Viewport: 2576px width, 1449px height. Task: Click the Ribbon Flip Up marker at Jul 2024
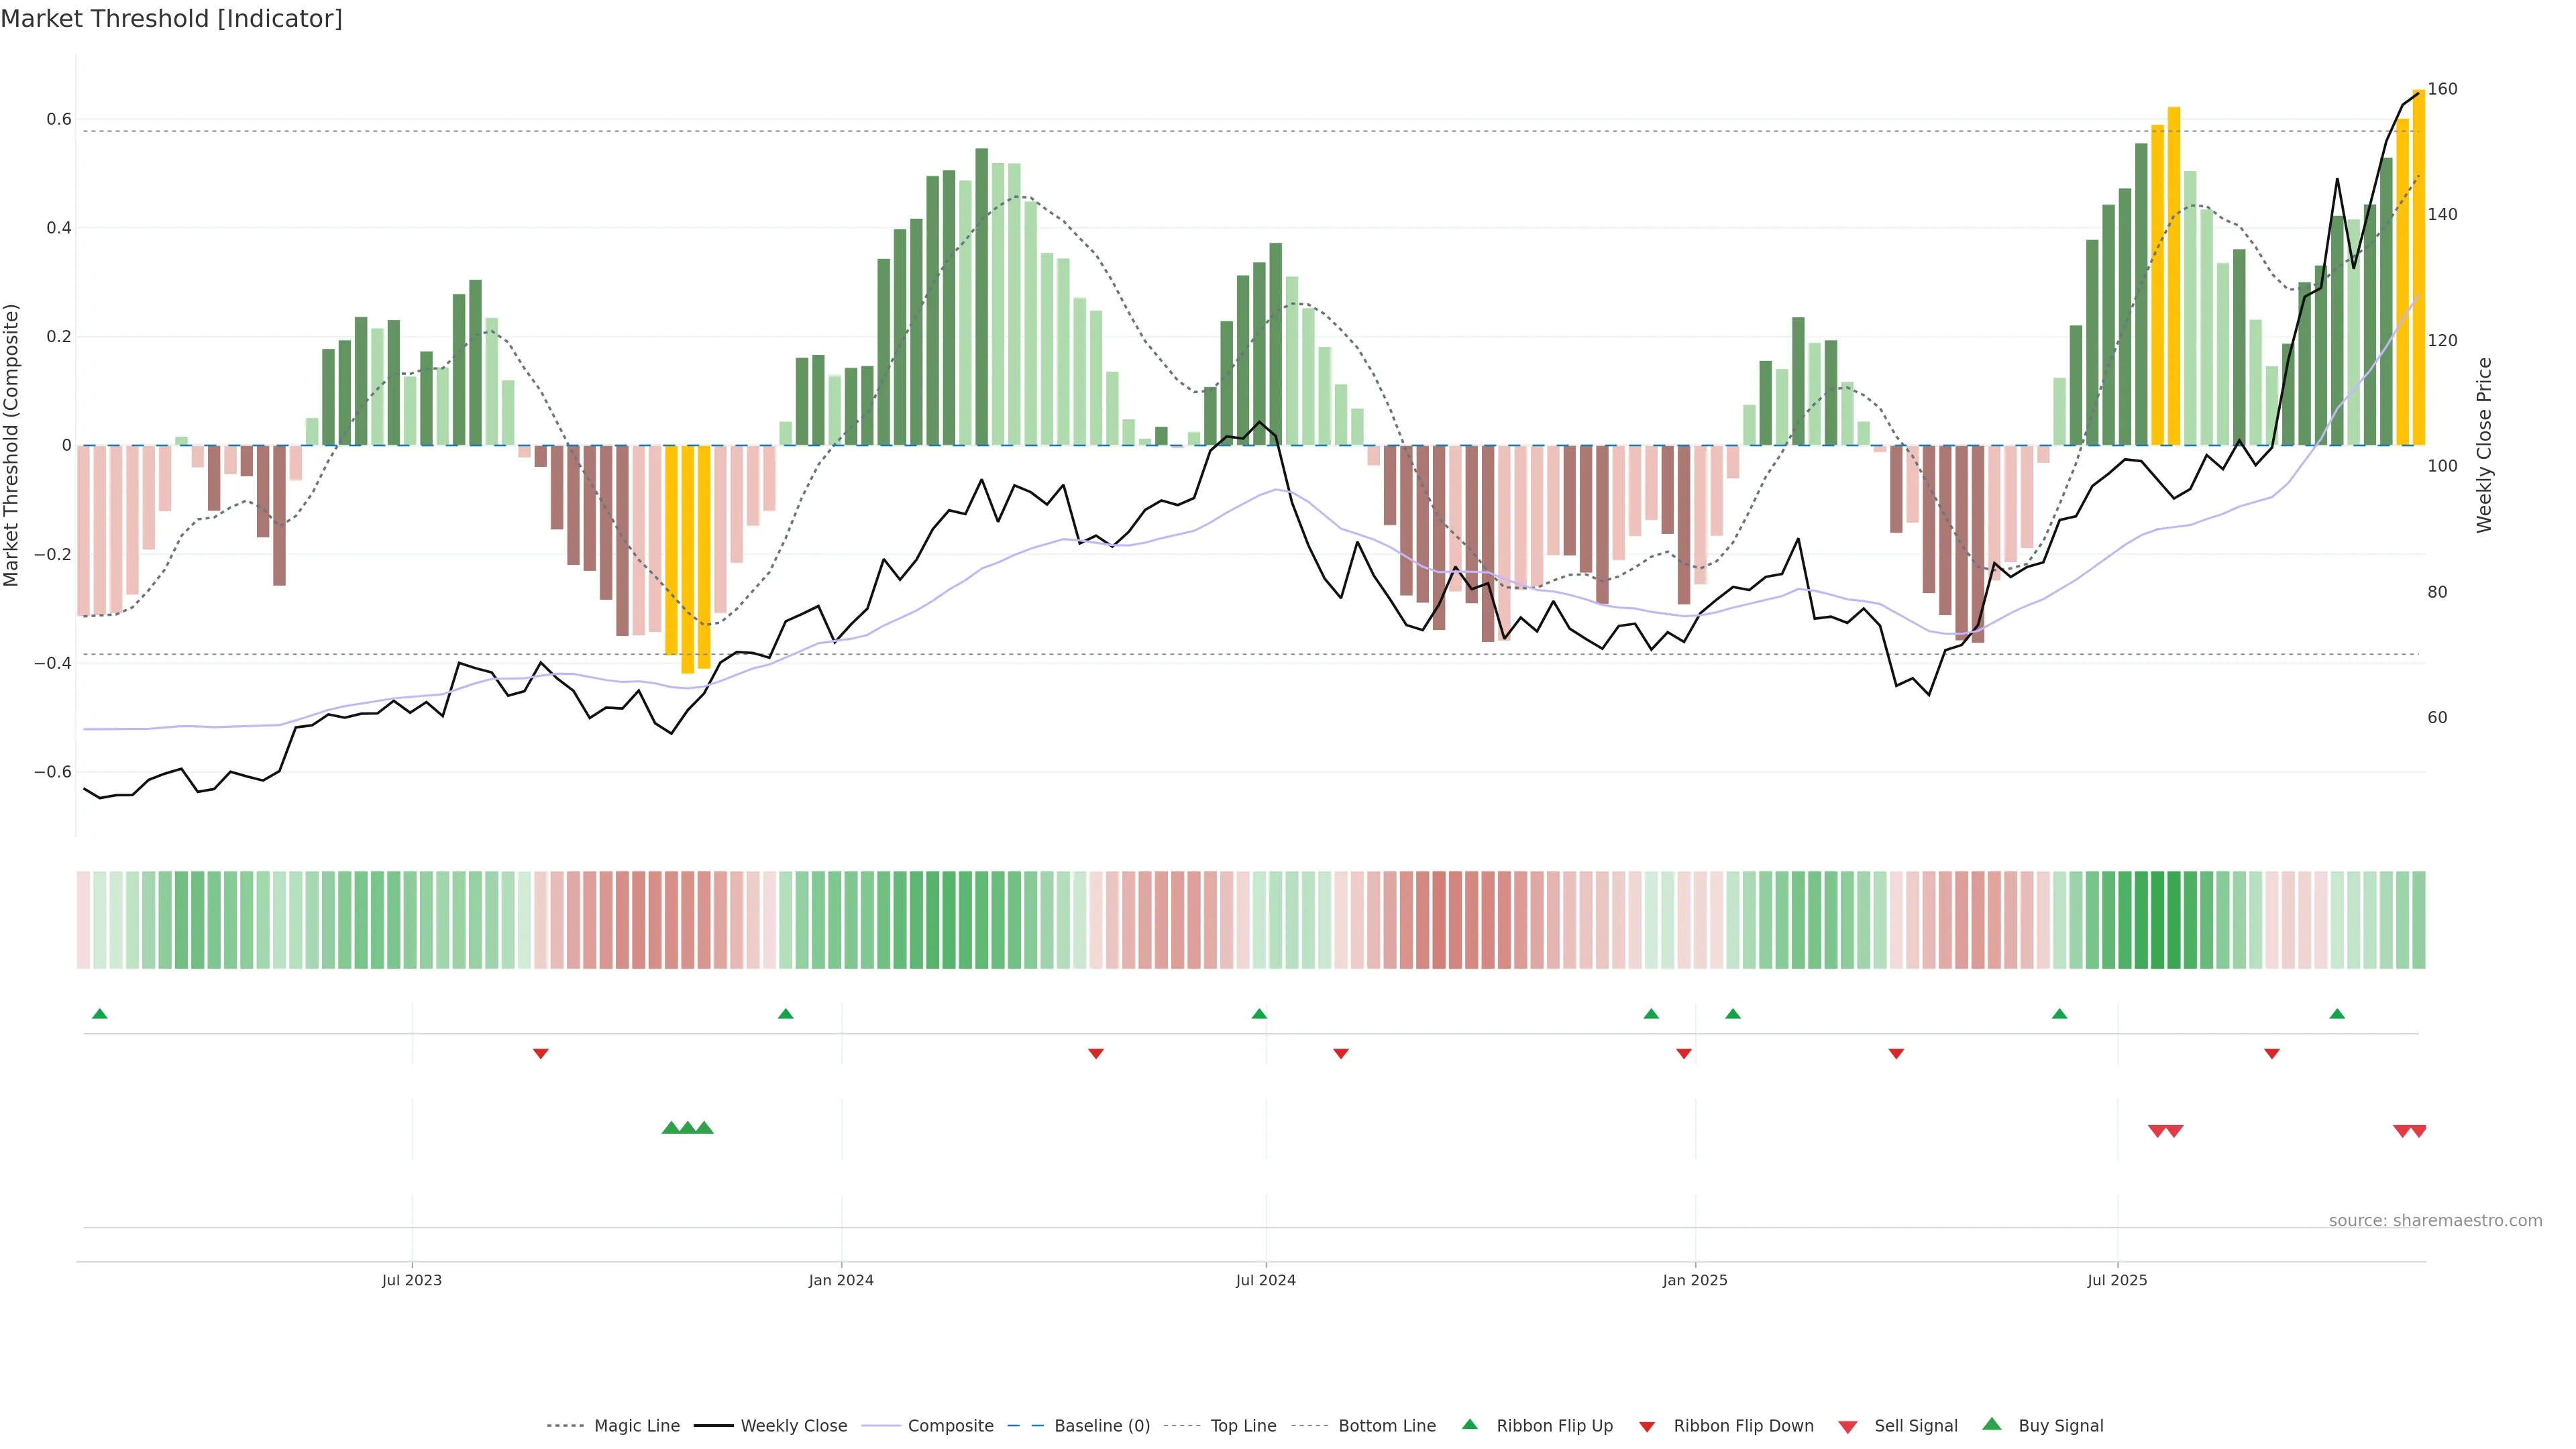[1259, 1014]
